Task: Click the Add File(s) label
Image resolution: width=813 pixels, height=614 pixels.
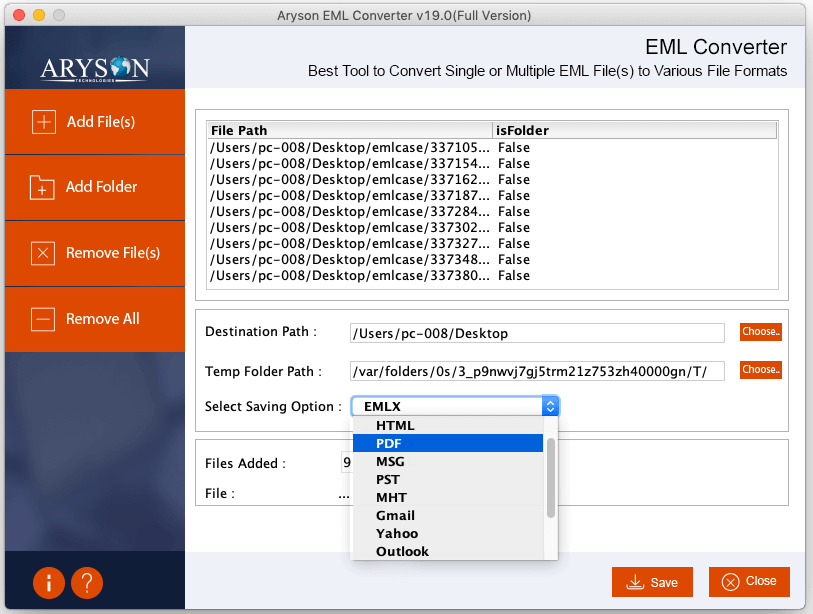Action: [101, 122]
